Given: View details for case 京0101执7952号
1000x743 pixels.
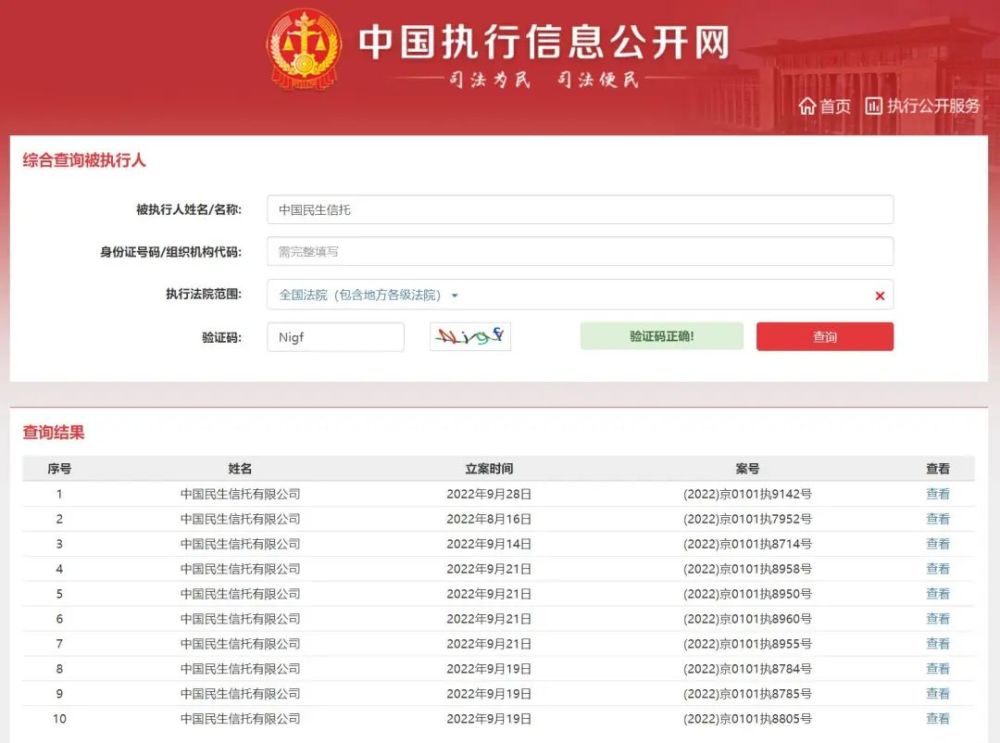Looking at the screenshot, I should coord(938,519).
